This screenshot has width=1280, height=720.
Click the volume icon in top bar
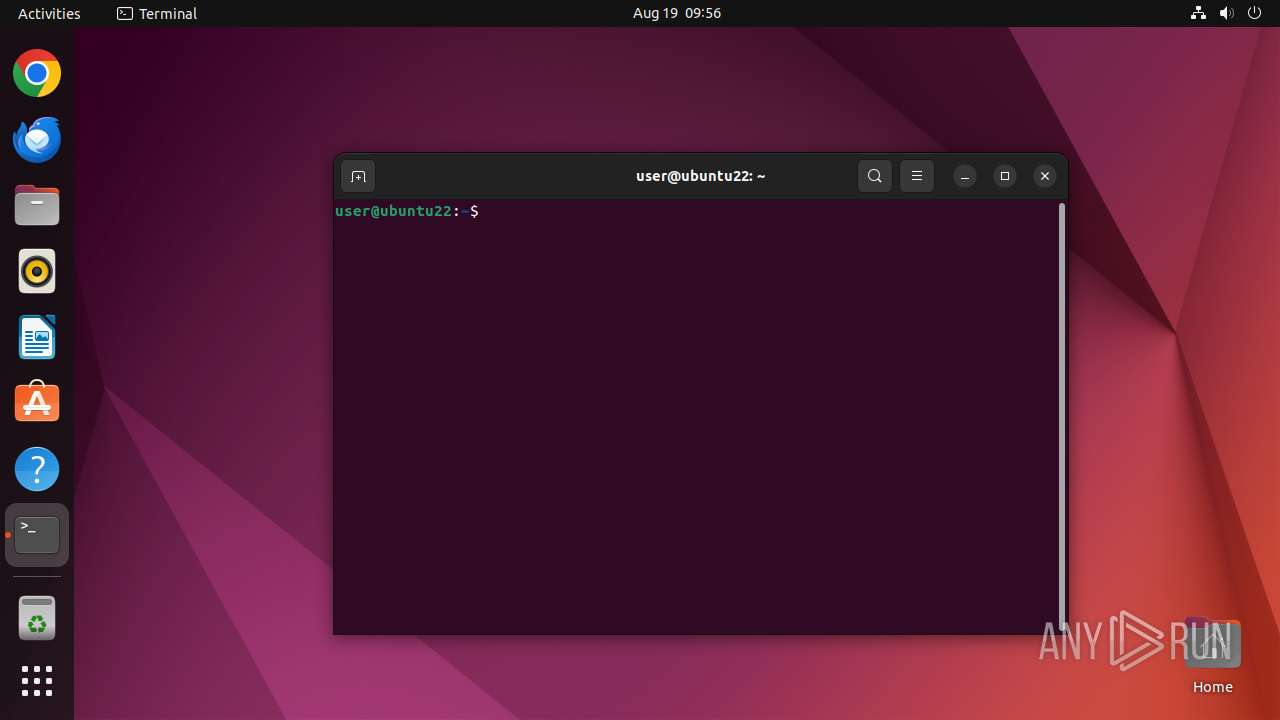pos(1226,13)
